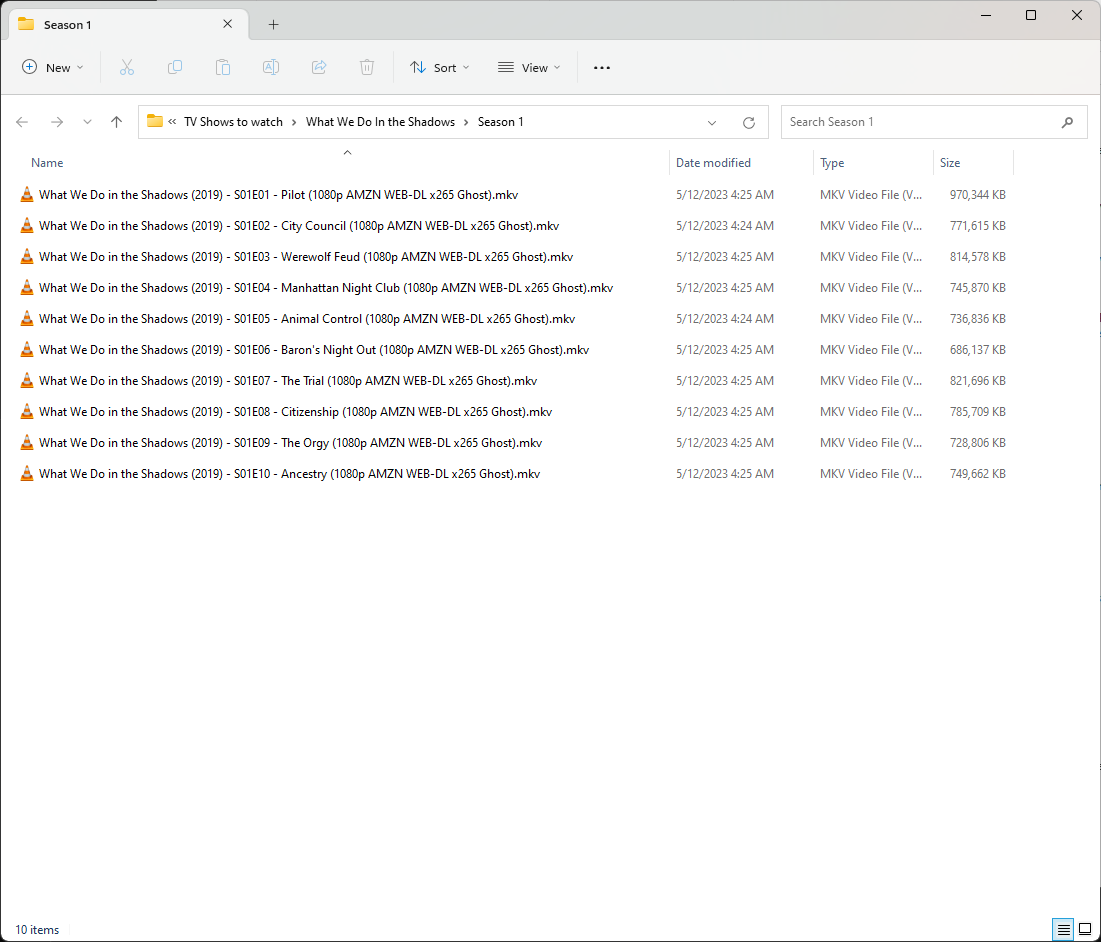Click the Cut scissors icon

tap(126, 67)
